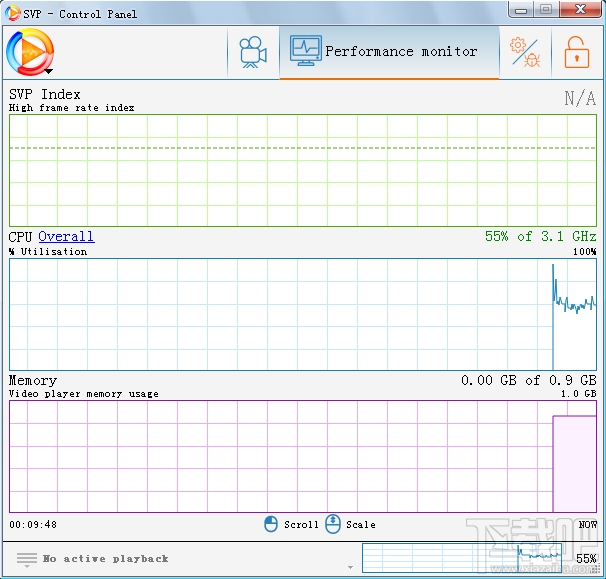Minimize the SVP Control Panel window
This screenshot has width=606, height=579.
point(521,10)
